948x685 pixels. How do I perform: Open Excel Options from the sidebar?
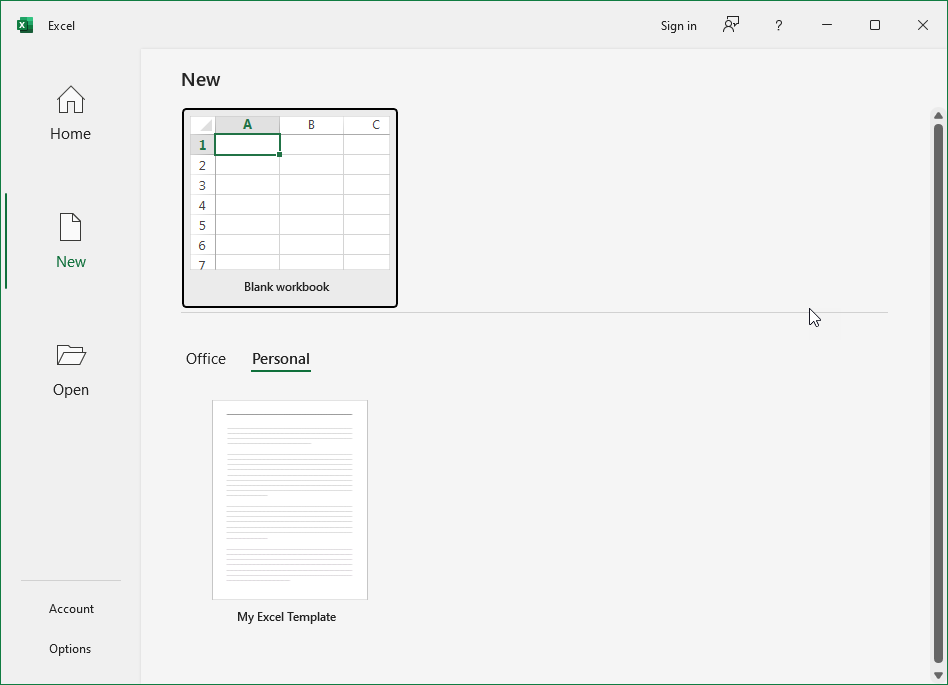point(70,649)
